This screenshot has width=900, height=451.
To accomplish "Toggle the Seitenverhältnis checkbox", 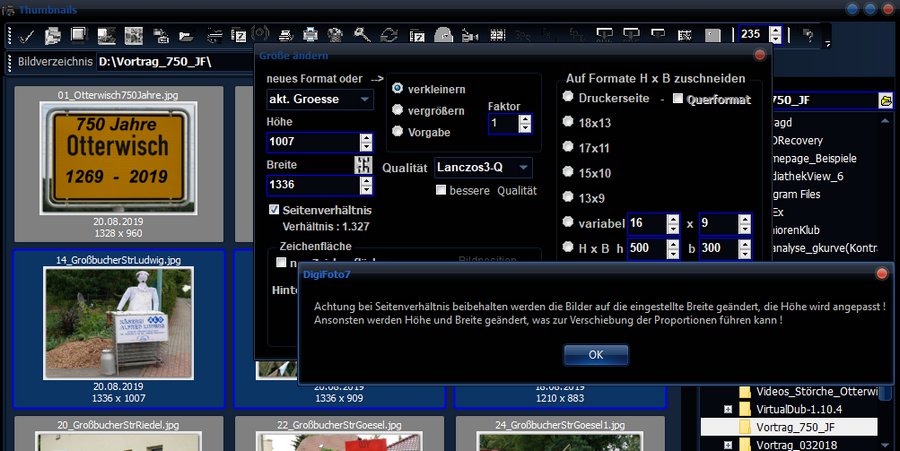I will tap(274, 210).
